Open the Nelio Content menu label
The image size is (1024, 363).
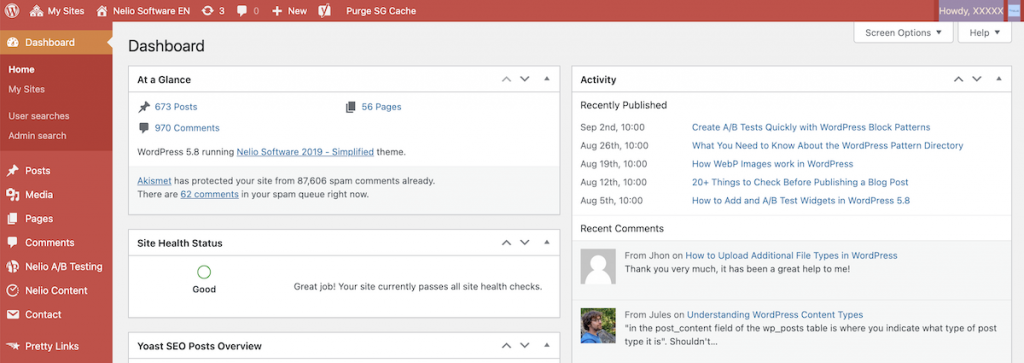57,291
